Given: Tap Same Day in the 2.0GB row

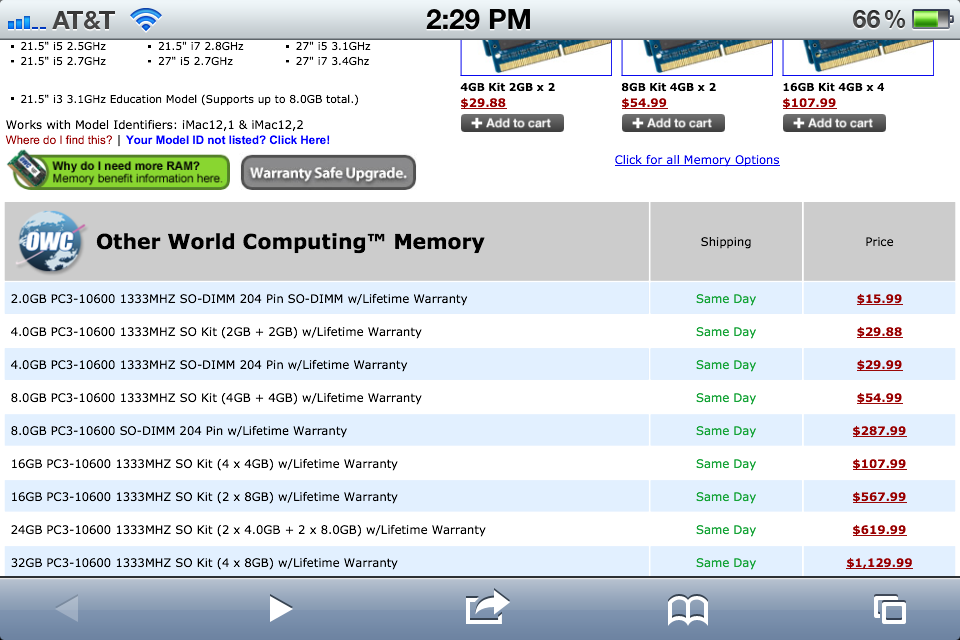Looking at the screenshot, I should (726, 299).
